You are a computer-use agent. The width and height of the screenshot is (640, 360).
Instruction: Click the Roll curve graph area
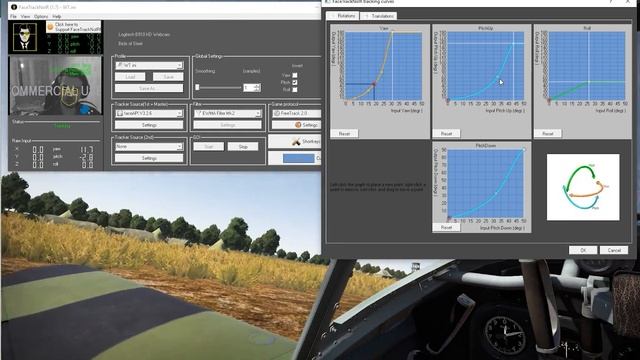point(587,66)
